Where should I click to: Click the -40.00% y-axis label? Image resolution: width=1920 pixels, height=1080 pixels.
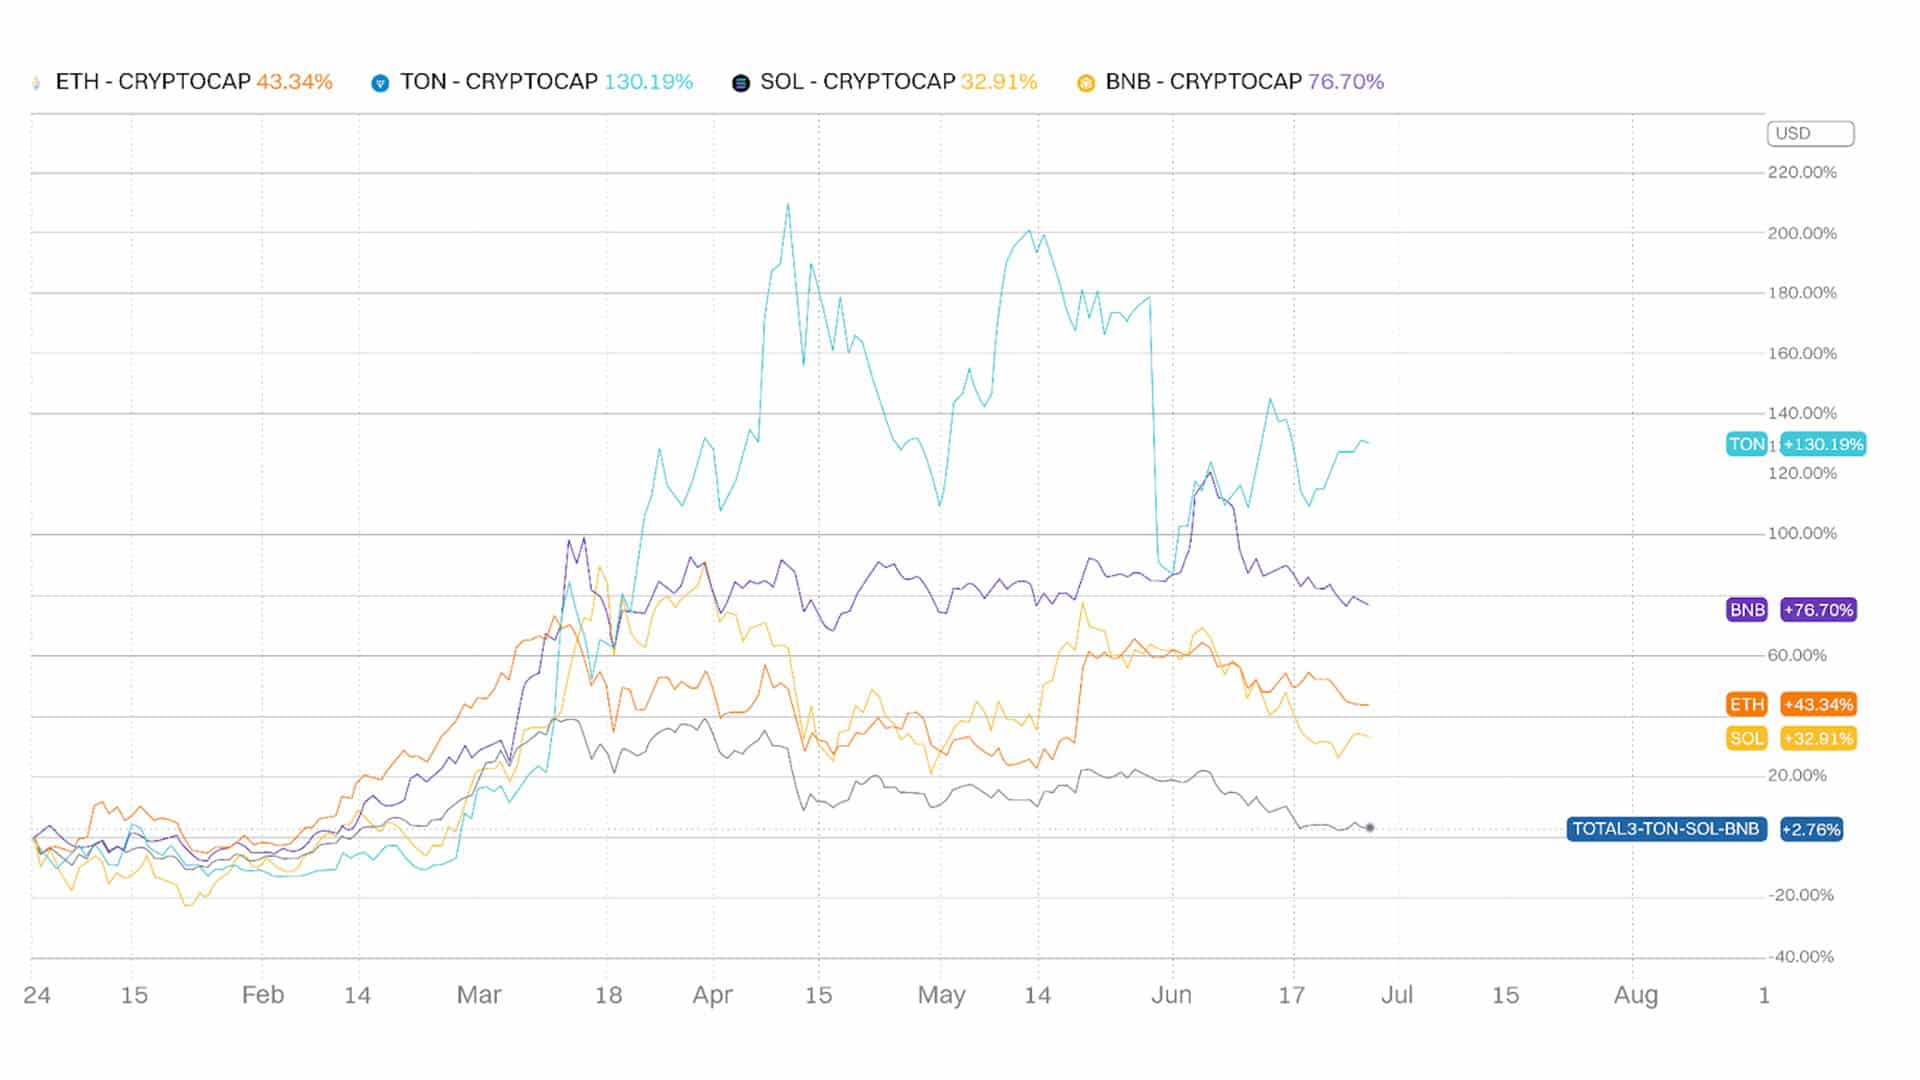pyautogui.click(x=1801, y=957)
